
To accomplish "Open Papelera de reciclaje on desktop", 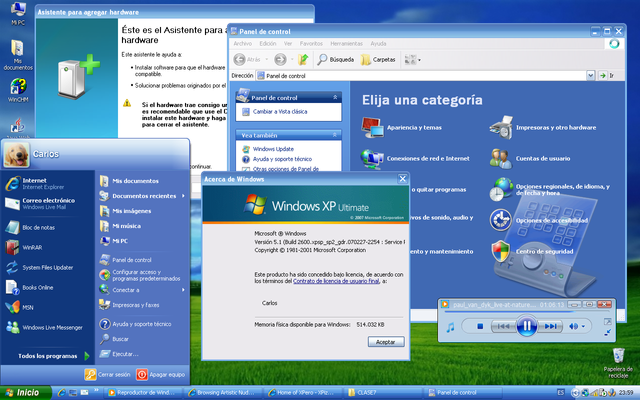I will (618, 363).
